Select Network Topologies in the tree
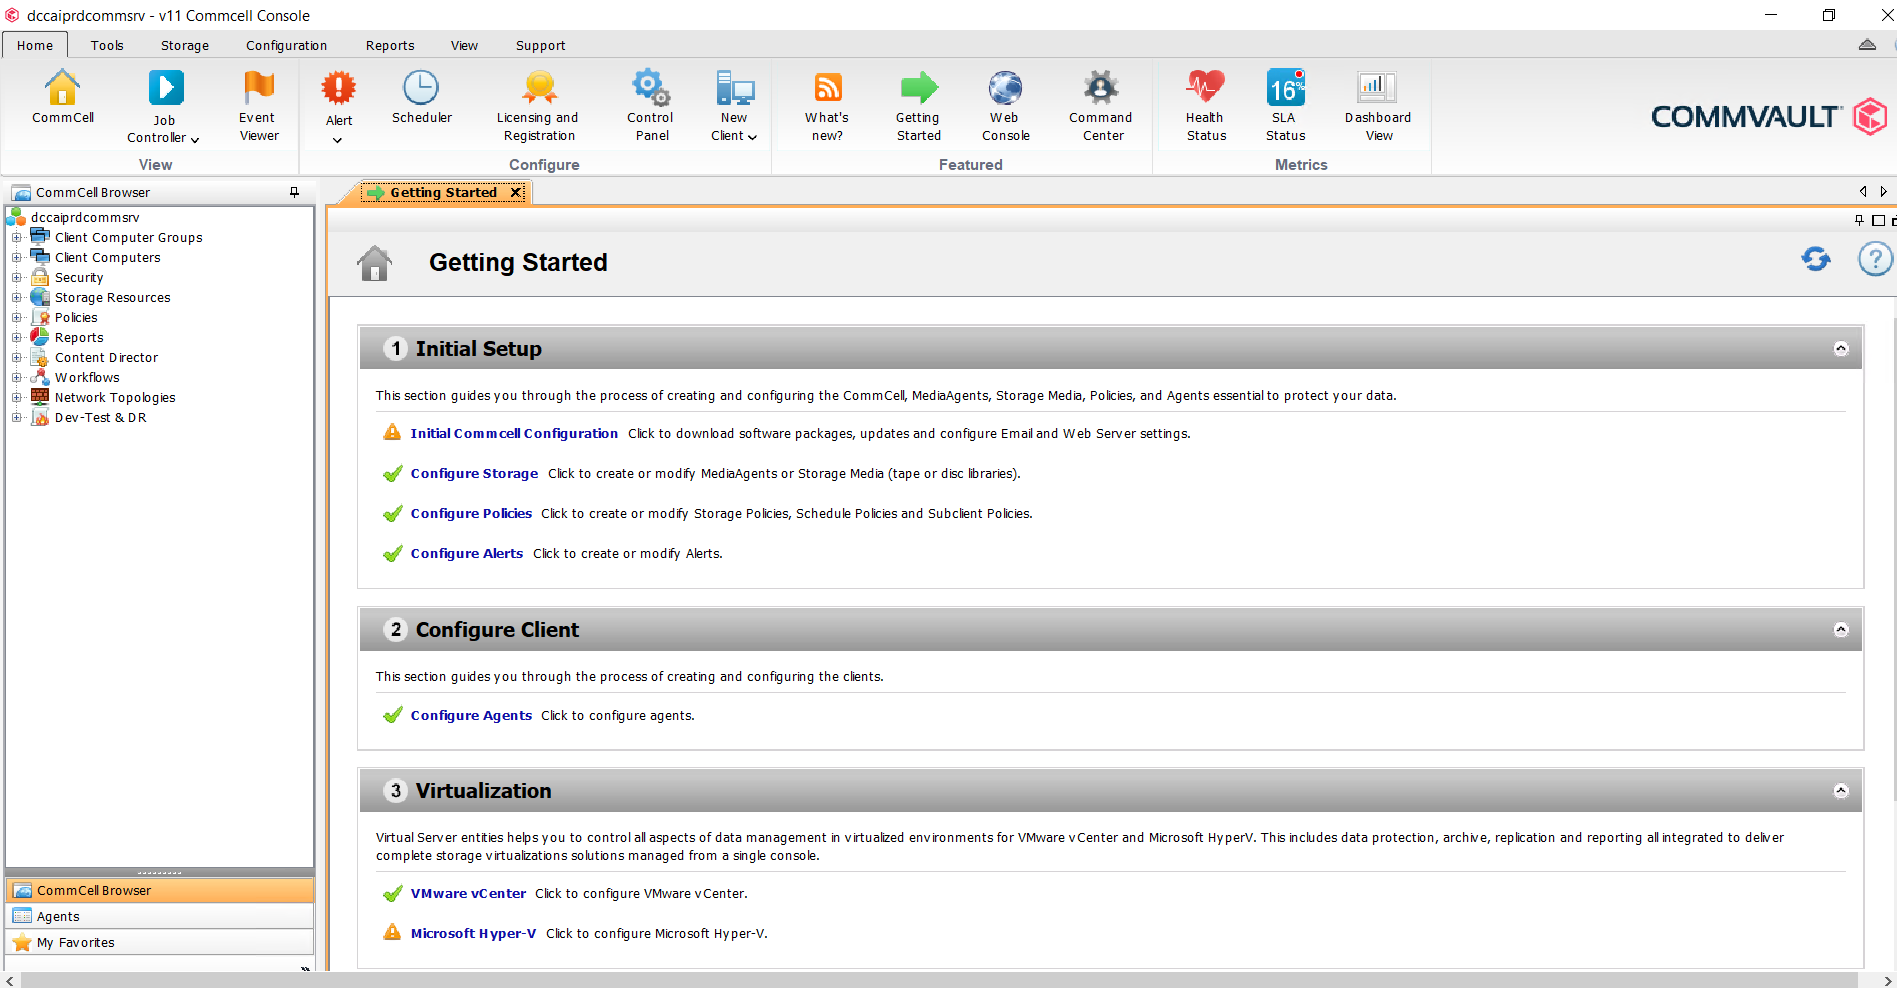Screen dimensions: 1897x988 pyautogui.click(x=115, y=397)
